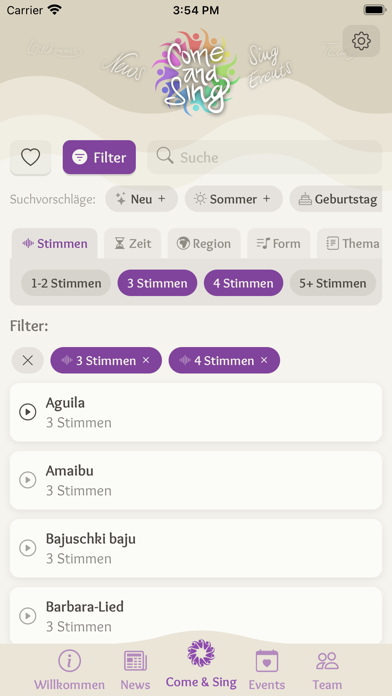Image resolution: width=392 pixels, height=696 pixels.
Task: Switch to the Region filter tab
Action: click(204, 243)
